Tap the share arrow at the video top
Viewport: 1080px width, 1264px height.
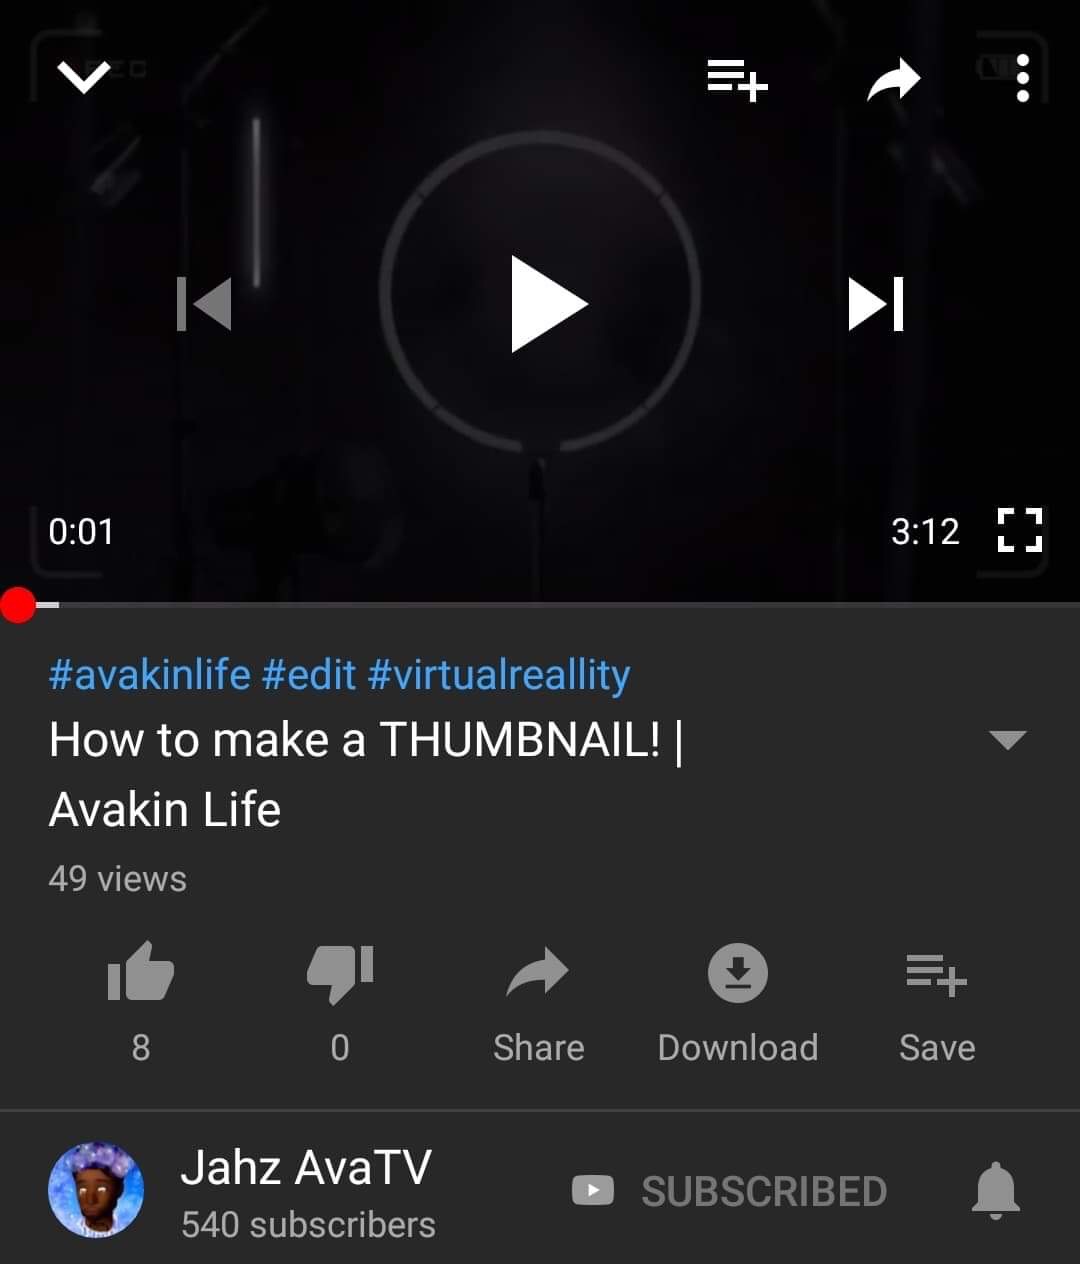pos(893,80)
